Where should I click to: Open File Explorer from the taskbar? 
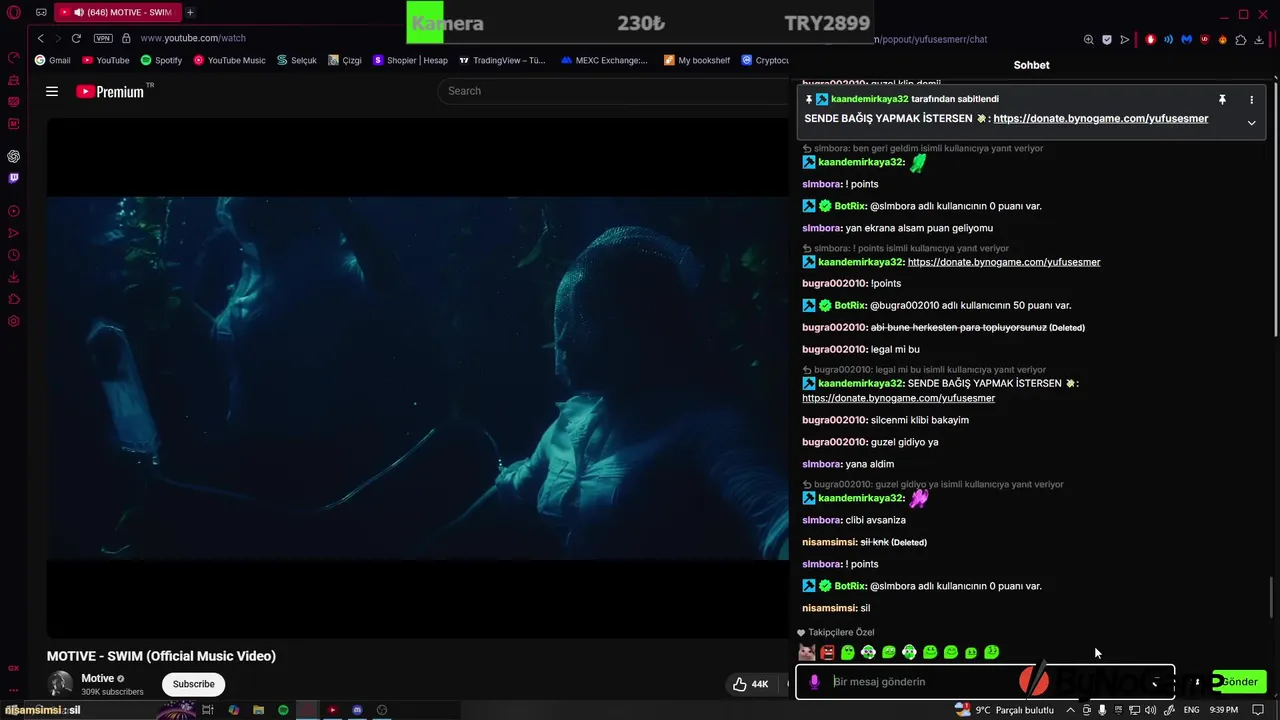[x=258, y=710]
